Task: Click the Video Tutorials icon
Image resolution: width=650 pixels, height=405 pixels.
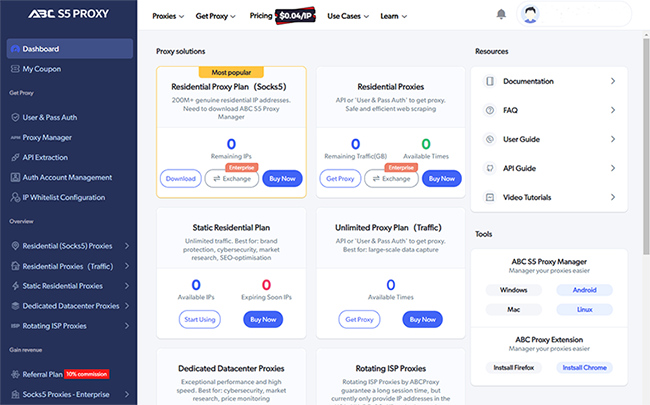Action: click(489, 197)
